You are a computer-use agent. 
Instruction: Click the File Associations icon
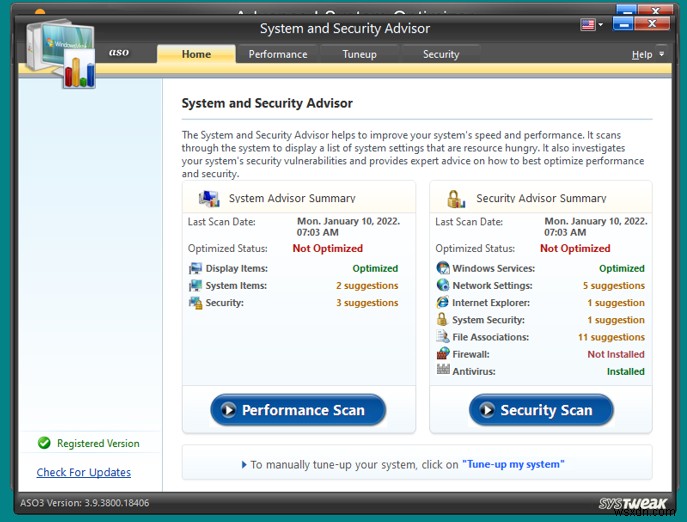(443, 337)
